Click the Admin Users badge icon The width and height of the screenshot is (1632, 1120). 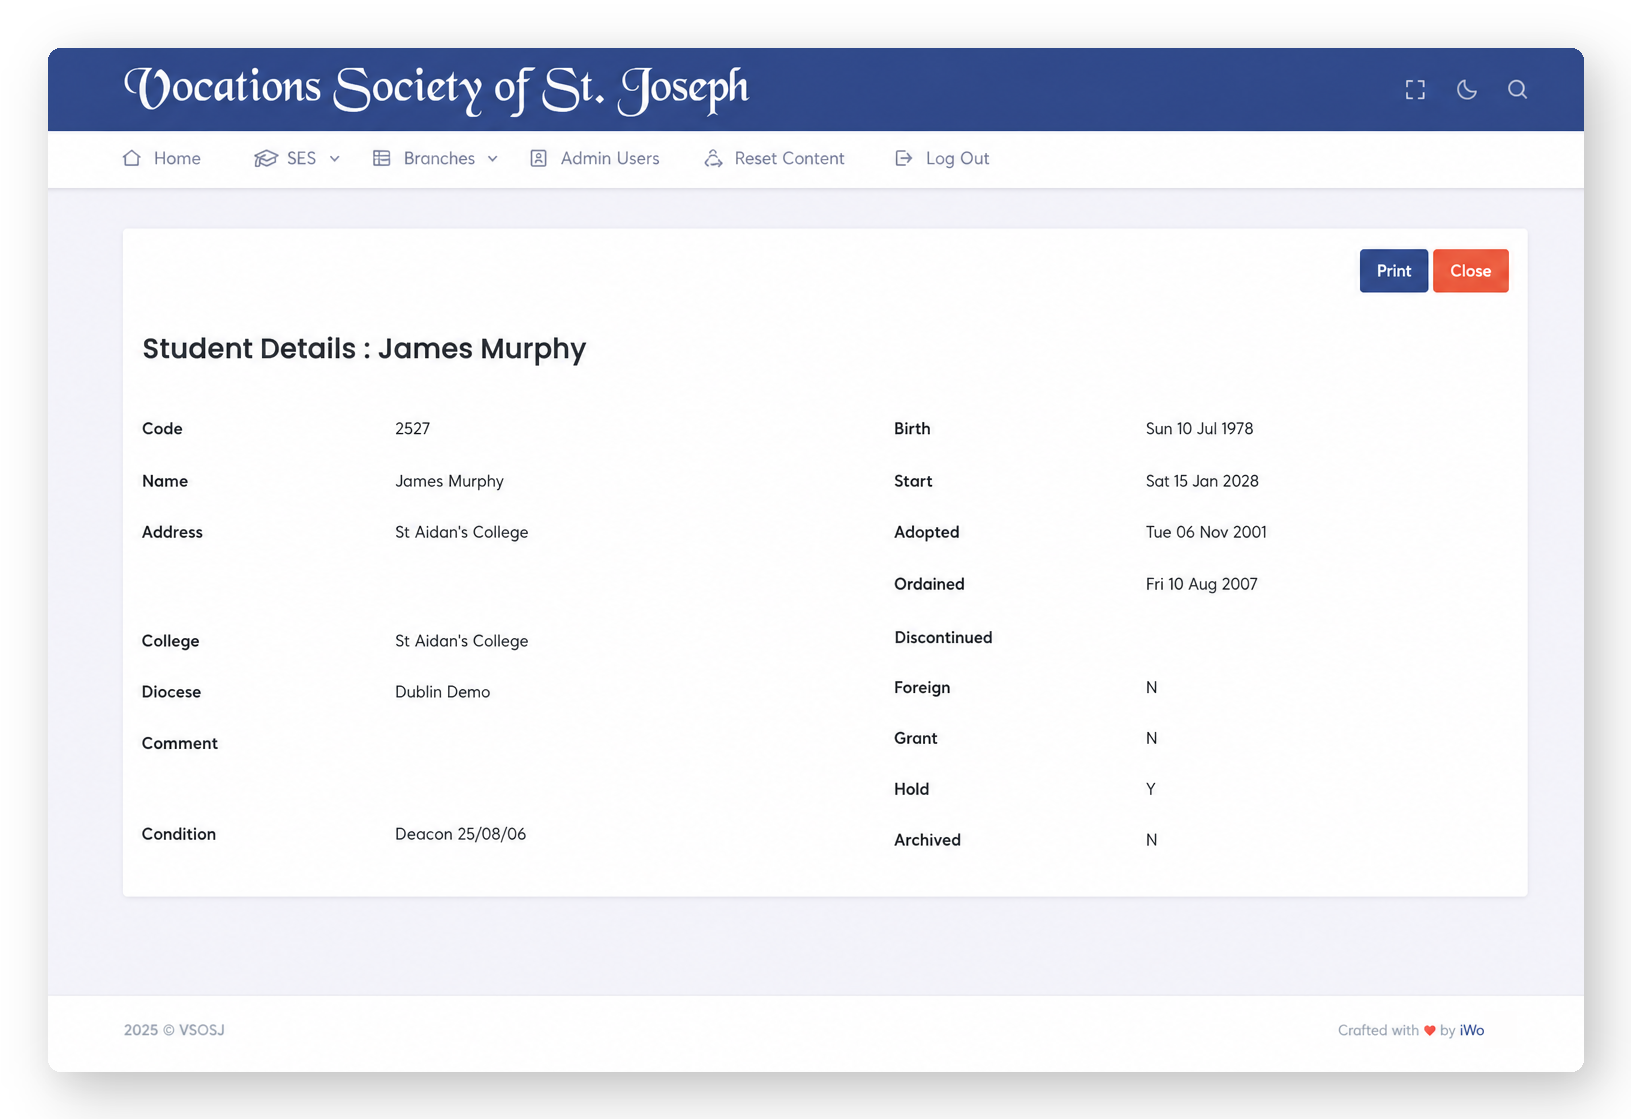pyautogui.click(x=538, y=158)
